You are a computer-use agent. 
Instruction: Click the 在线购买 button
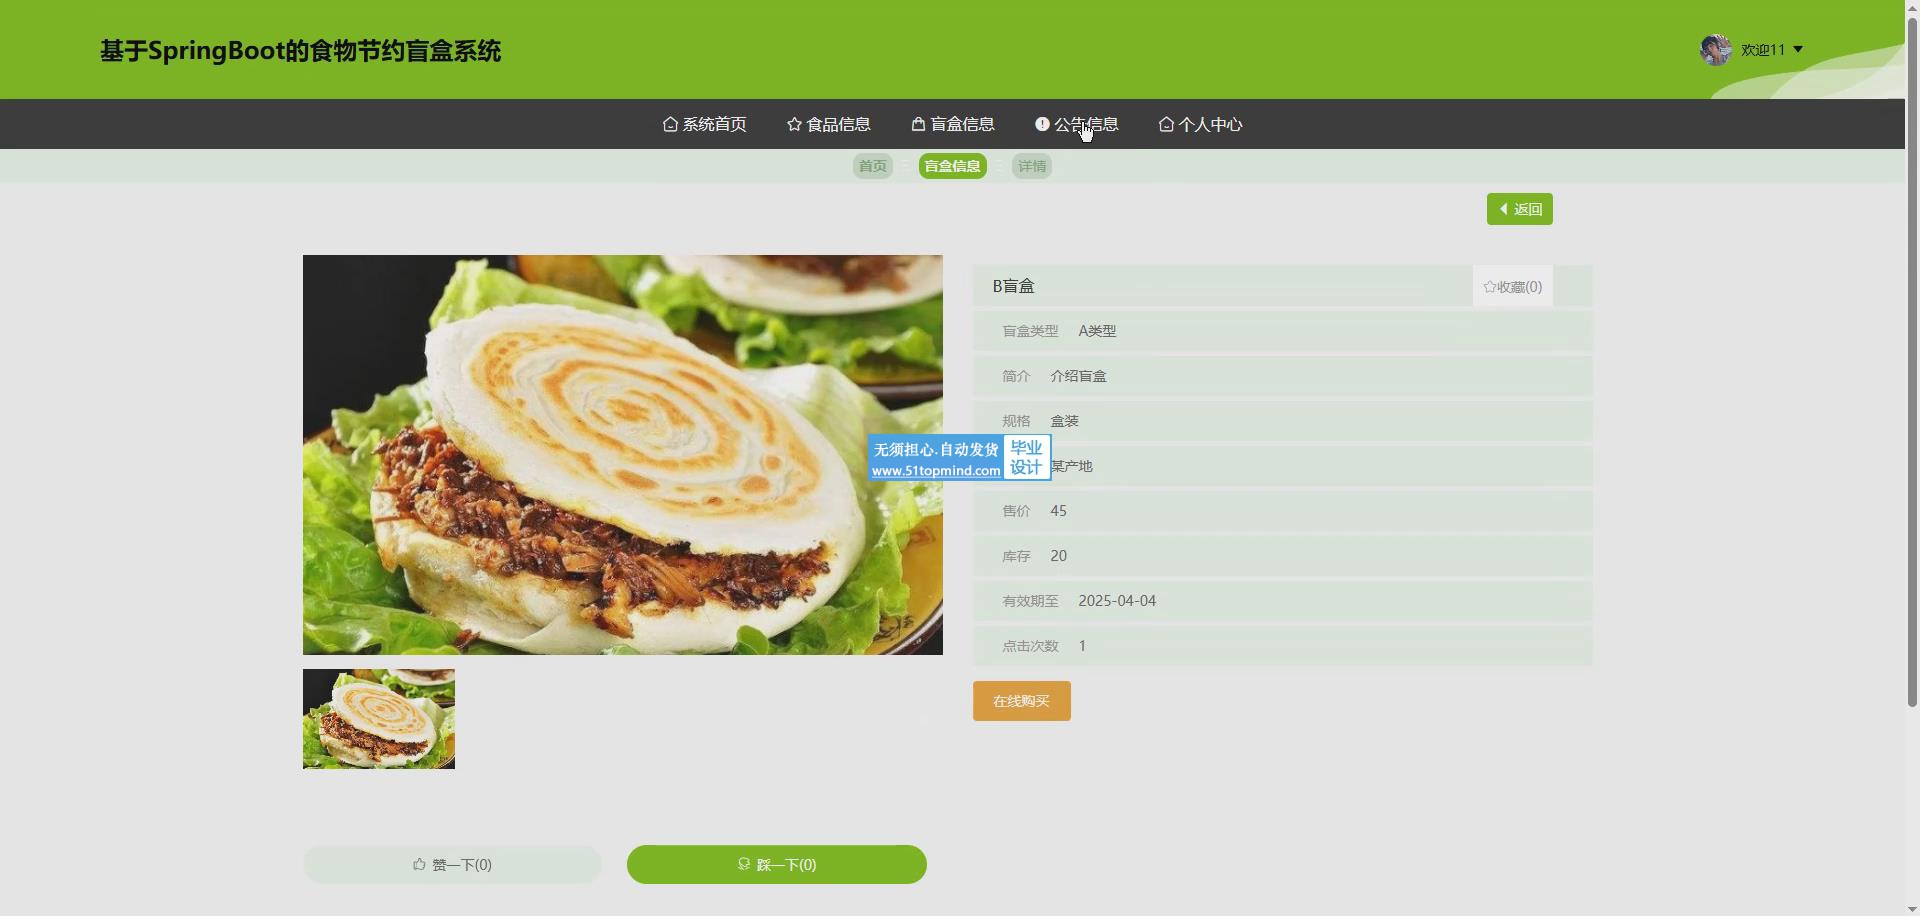[1021, 701]
